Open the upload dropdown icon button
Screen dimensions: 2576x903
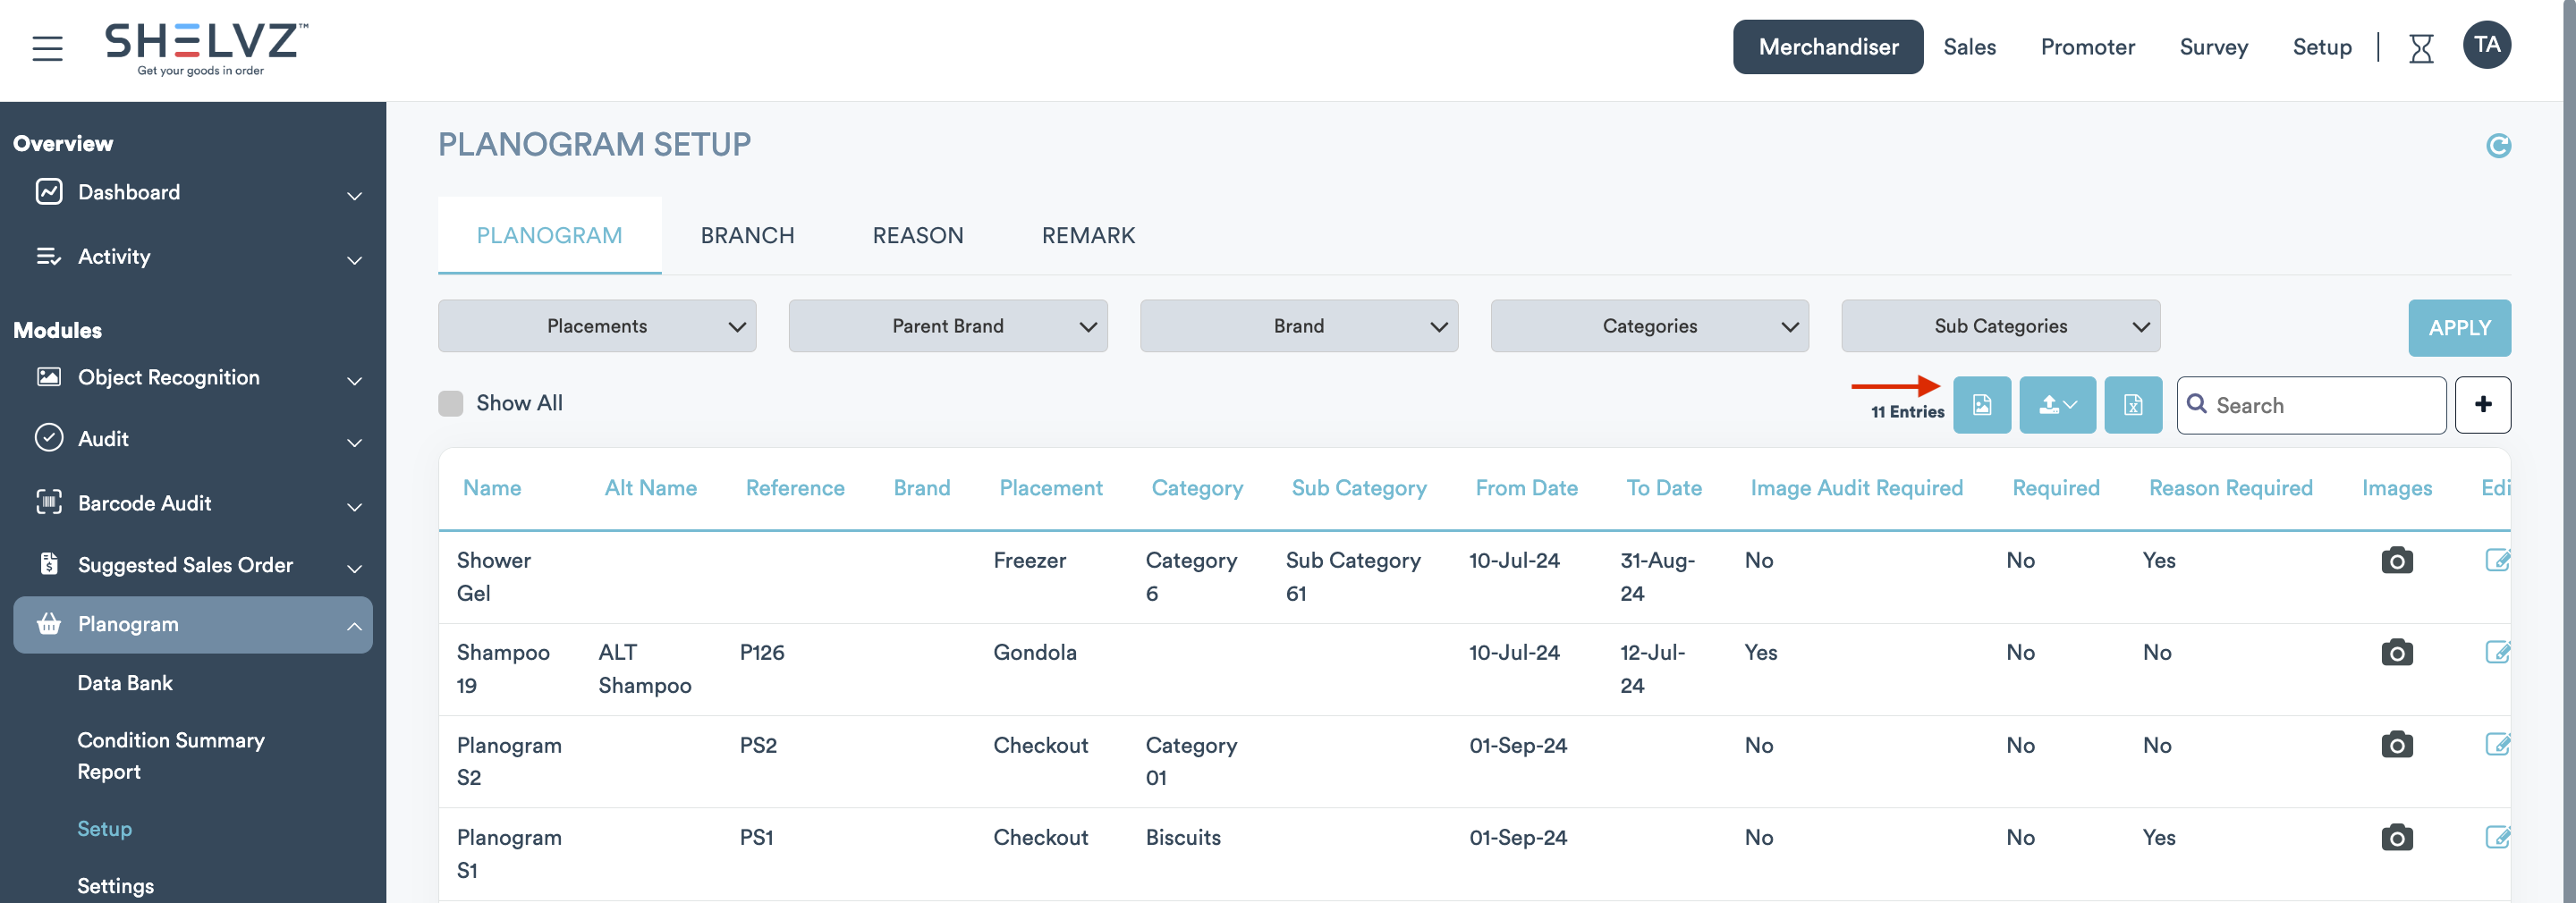point(2057,405)
